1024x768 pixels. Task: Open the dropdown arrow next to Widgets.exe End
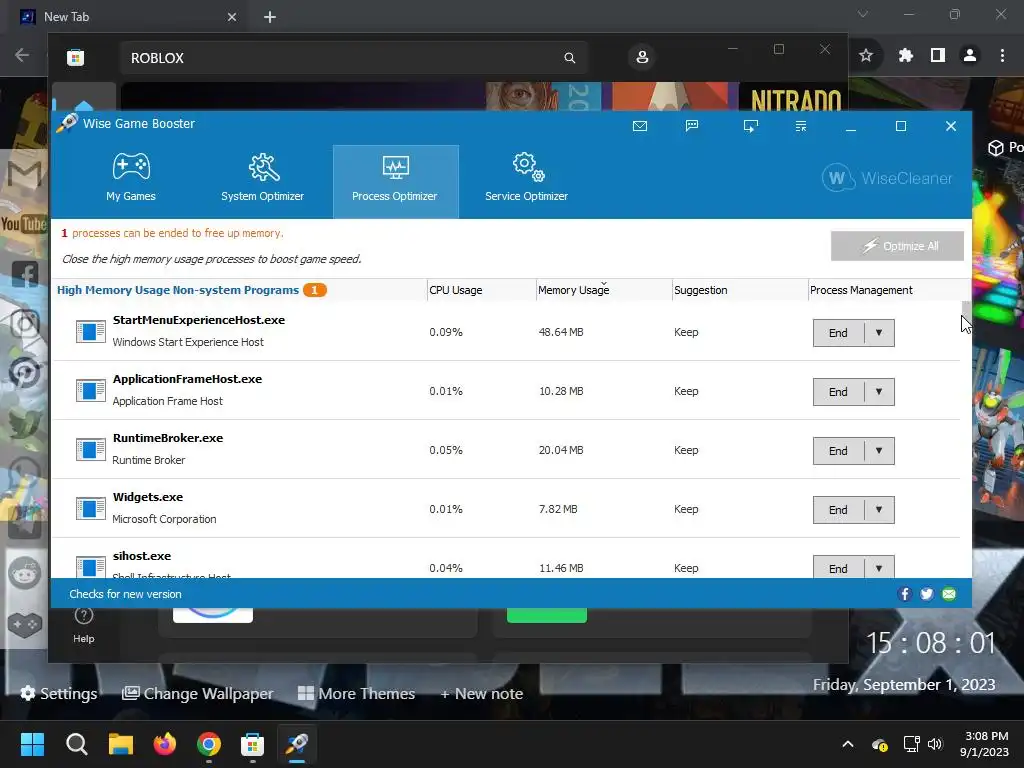(x=879, y=510)
